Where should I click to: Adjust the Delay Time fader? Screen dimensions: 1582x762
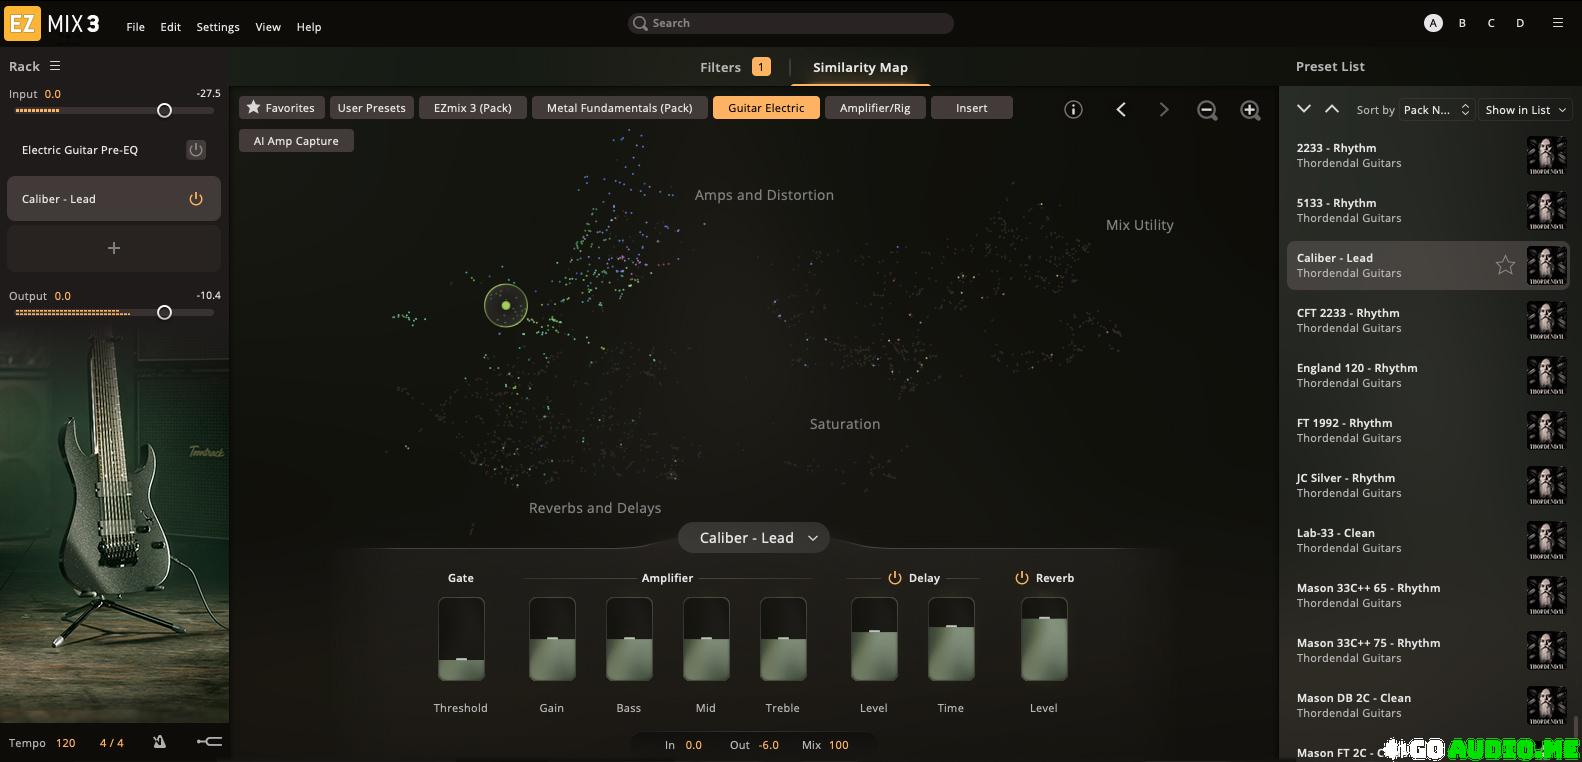tap(951, 639)
